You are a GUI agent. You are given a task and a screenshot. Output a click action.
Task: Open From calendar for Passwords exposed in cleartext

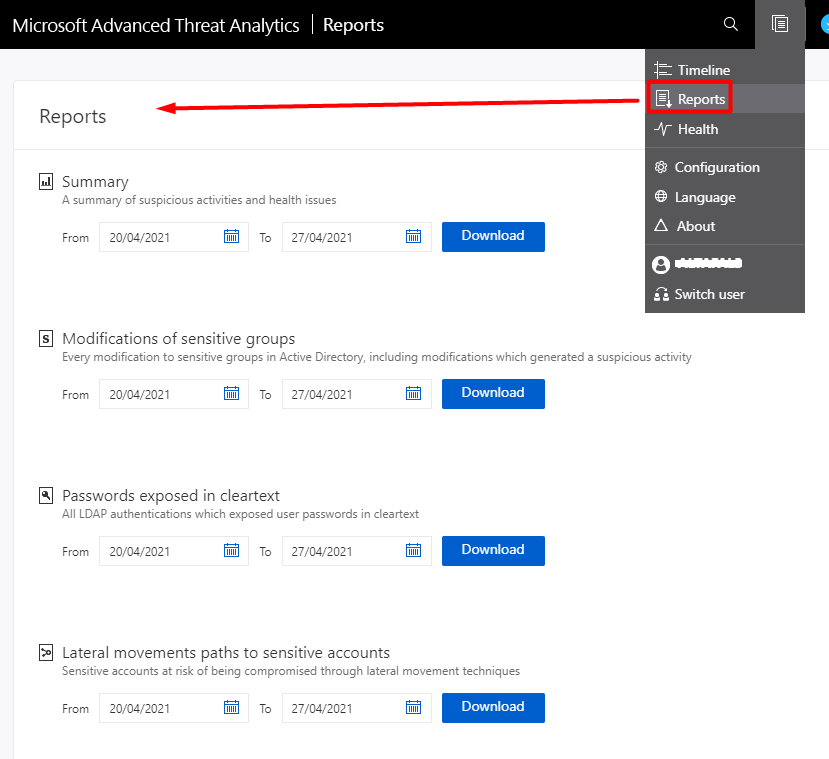(232, 550)
